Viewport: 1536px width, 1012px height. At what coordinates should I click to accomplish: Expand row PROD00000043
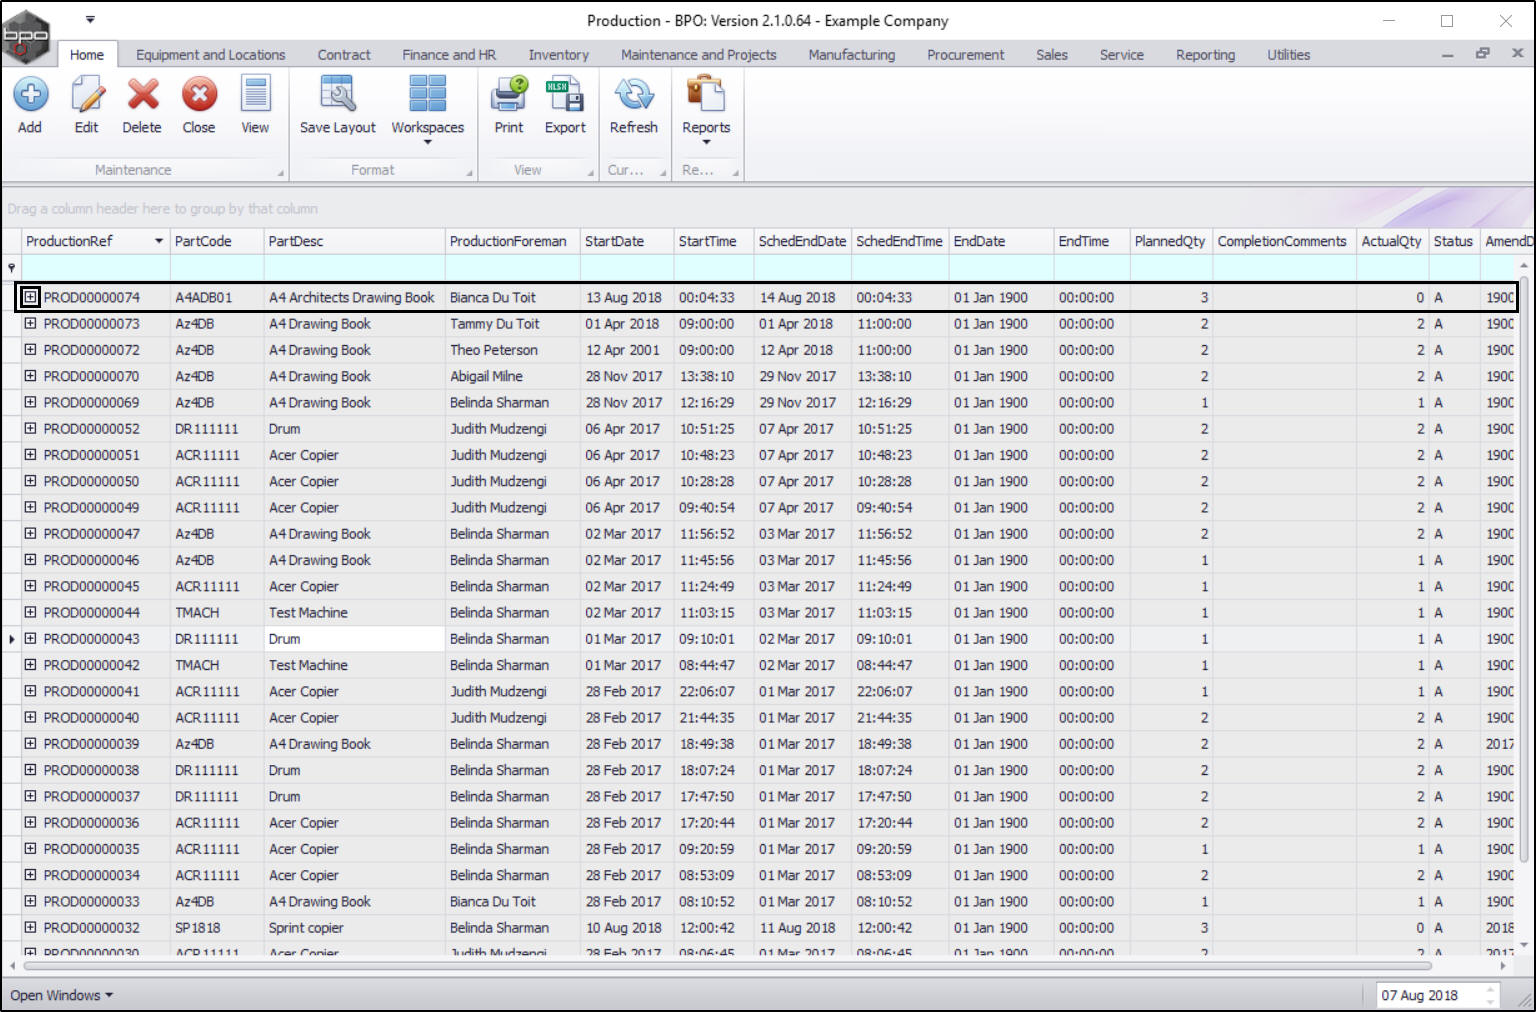31,638
